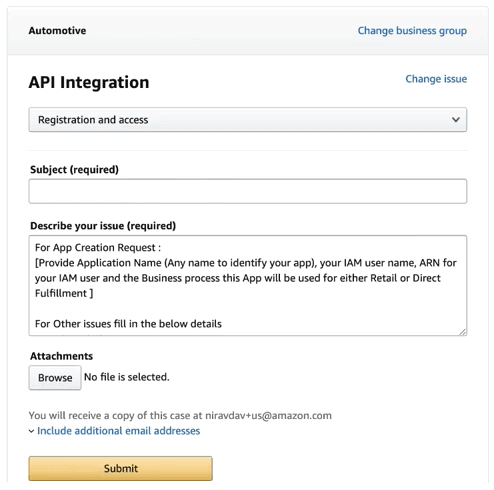Click the API Integration heading
494x490 pixels.
(89, 82)
